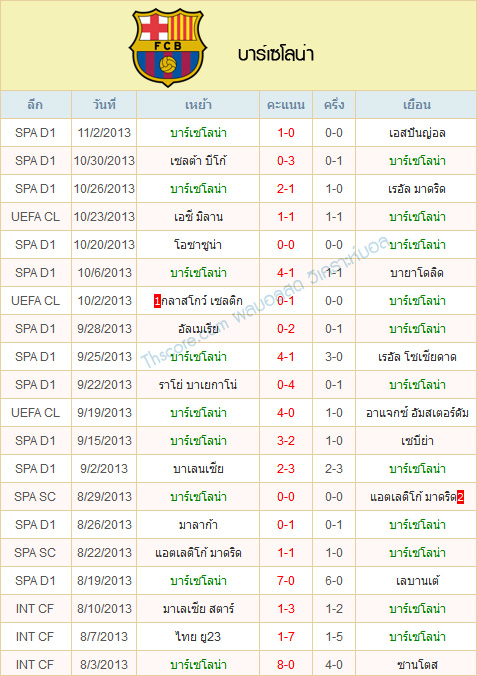Select the date 10/2/2013
477x676 pixels.
coord(104,301)
